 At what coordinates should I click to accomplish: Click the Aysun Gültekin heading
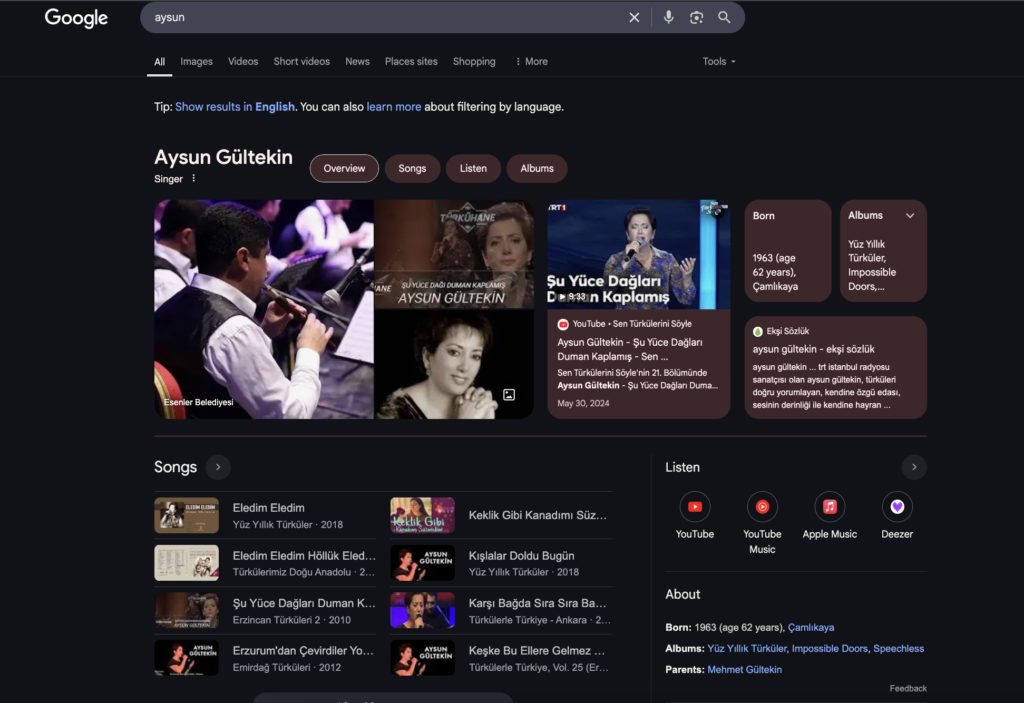pos(223,157)
